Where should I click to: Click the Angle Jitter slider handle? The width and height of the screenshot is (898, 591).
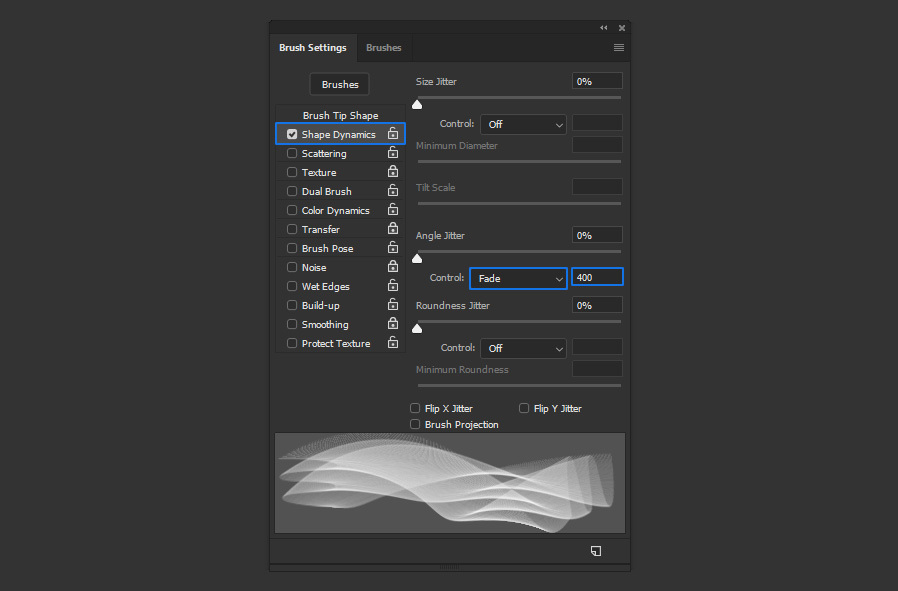(417, 258)
